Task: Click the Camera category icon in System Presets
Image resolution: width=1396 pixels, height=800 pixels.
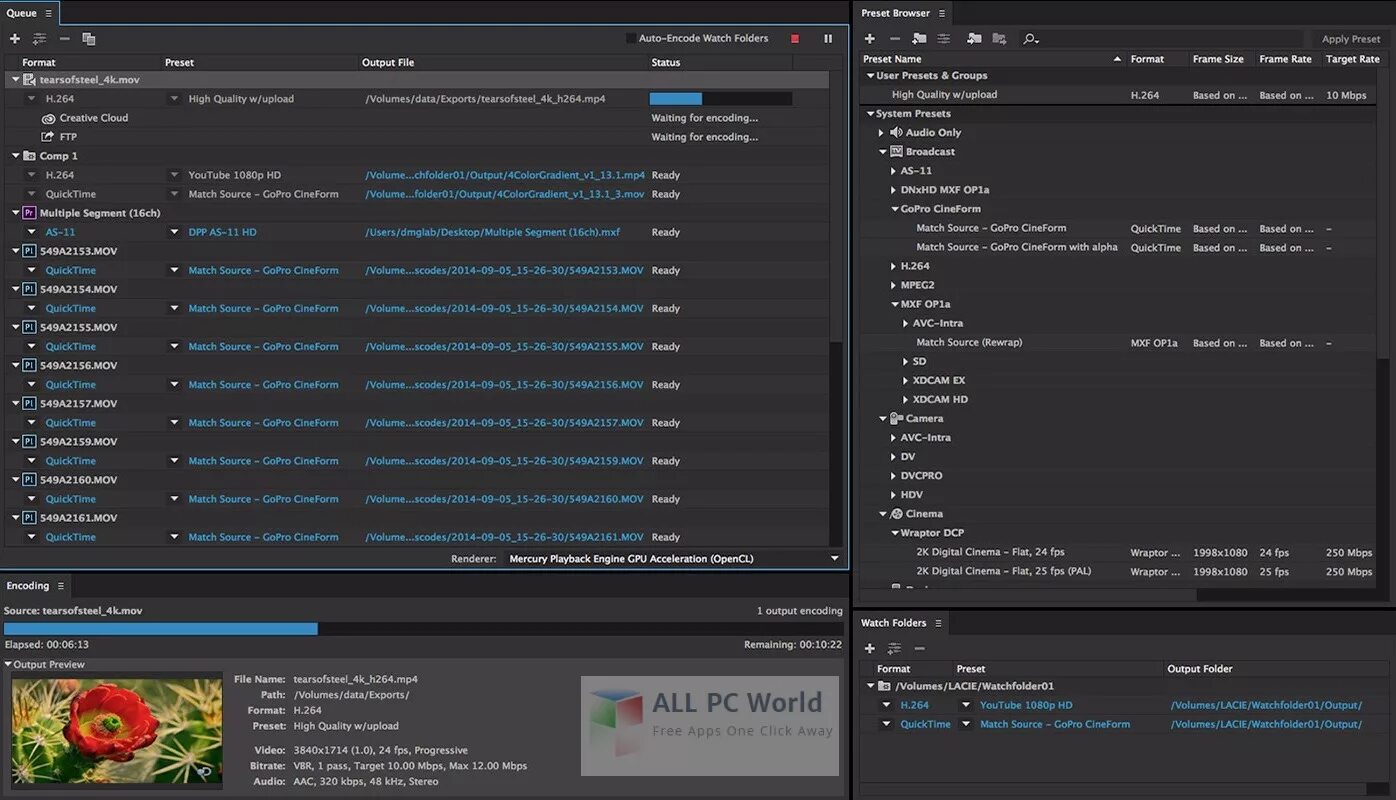Action: 896,419
